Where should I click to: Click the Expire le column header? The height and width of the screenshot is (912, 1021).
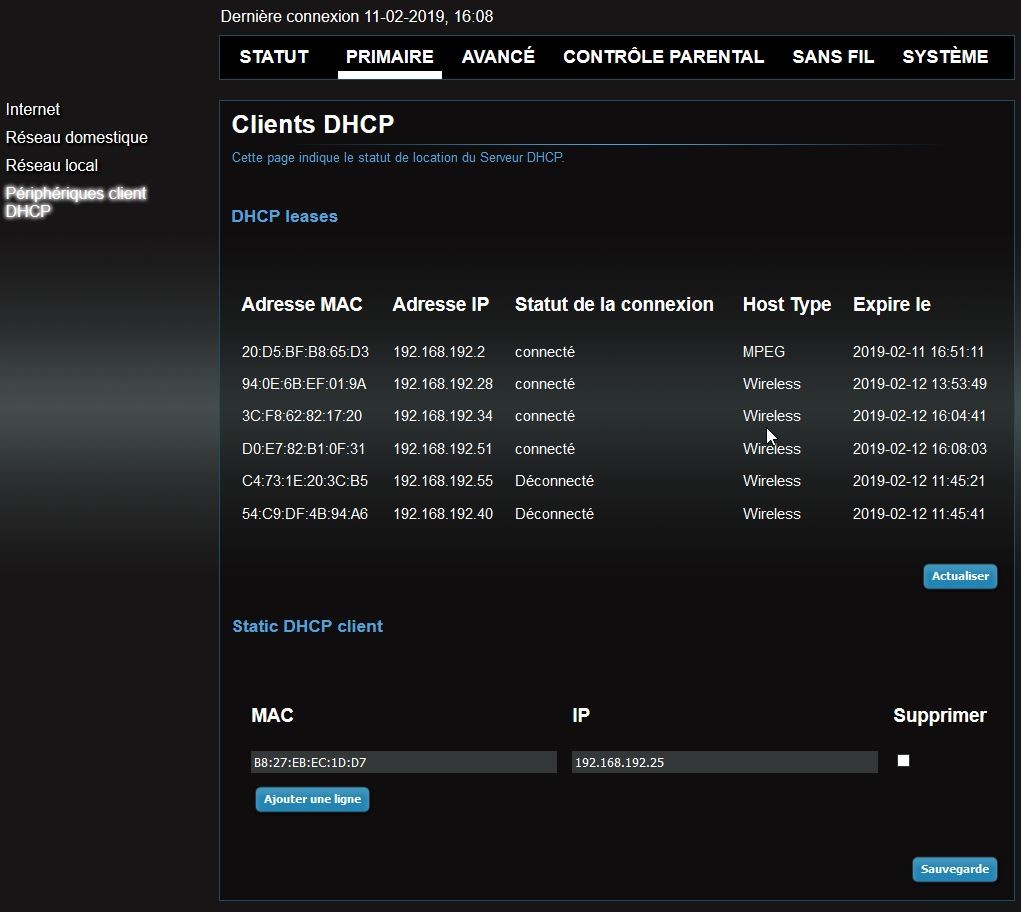point(891,304)
